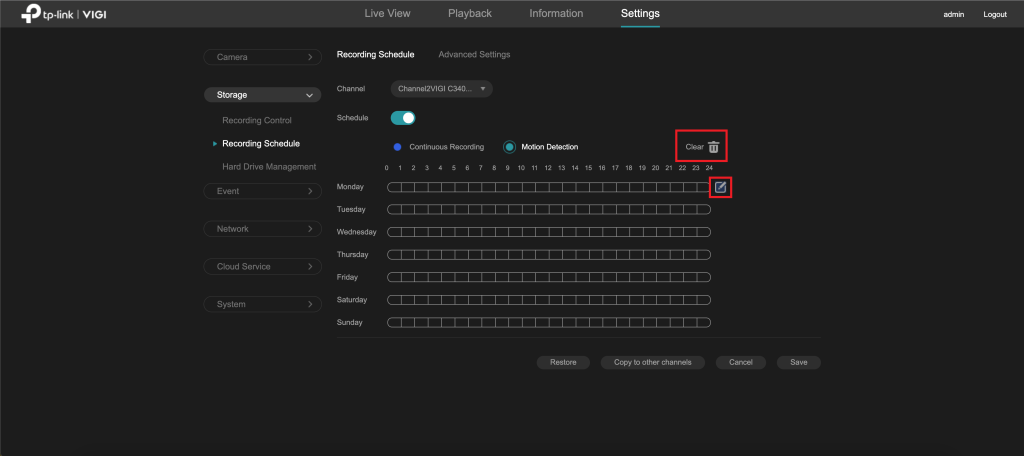Click the Sunday schedule timeline bar
1024x456 pixels.
(x=549, y=323)
